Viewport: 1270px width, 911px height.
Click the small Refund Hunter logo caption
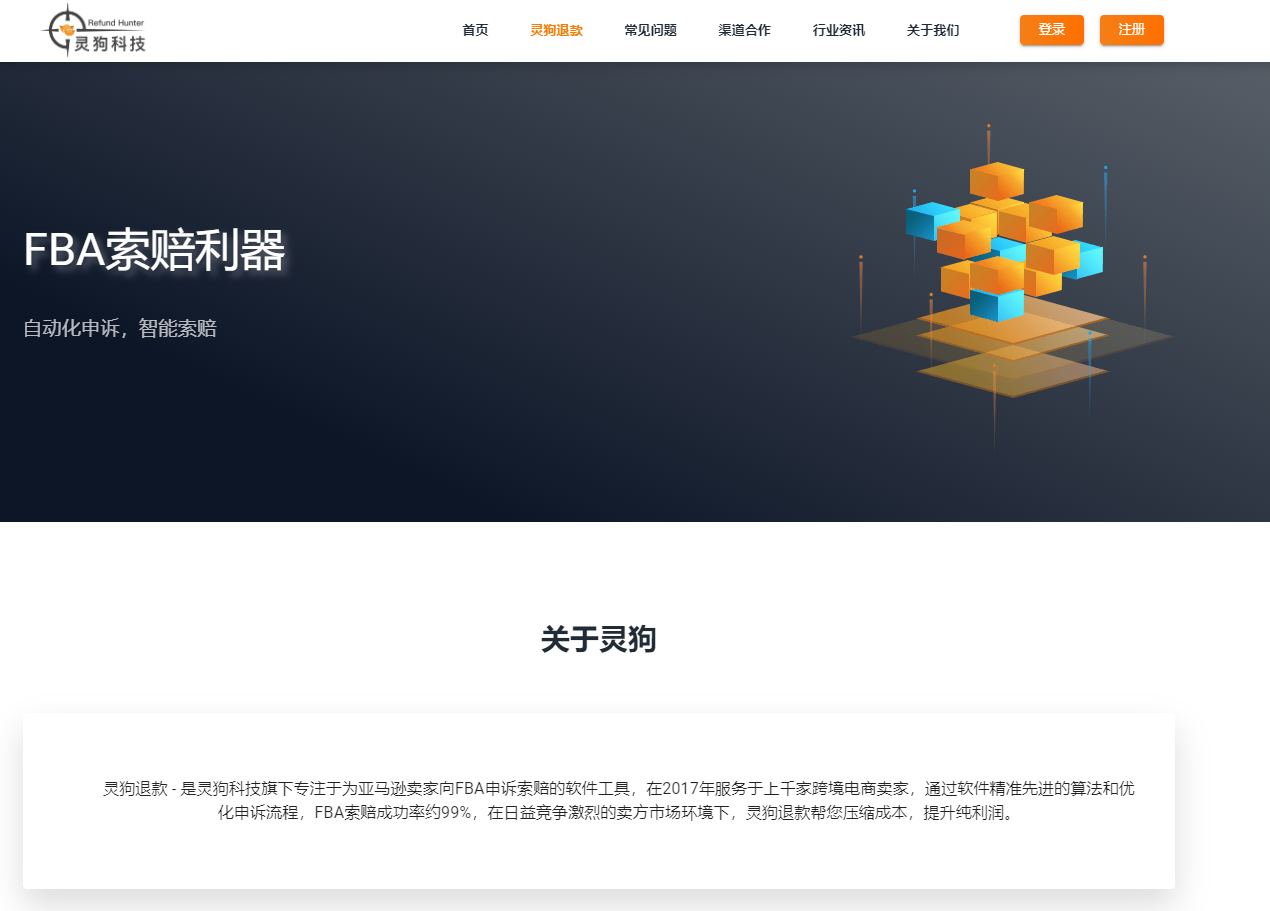tap(116, 21)
